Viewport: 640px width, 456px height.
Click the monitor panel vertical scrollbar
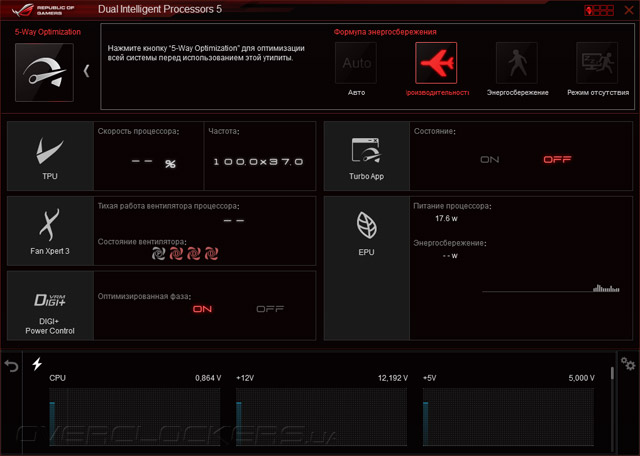612,373
